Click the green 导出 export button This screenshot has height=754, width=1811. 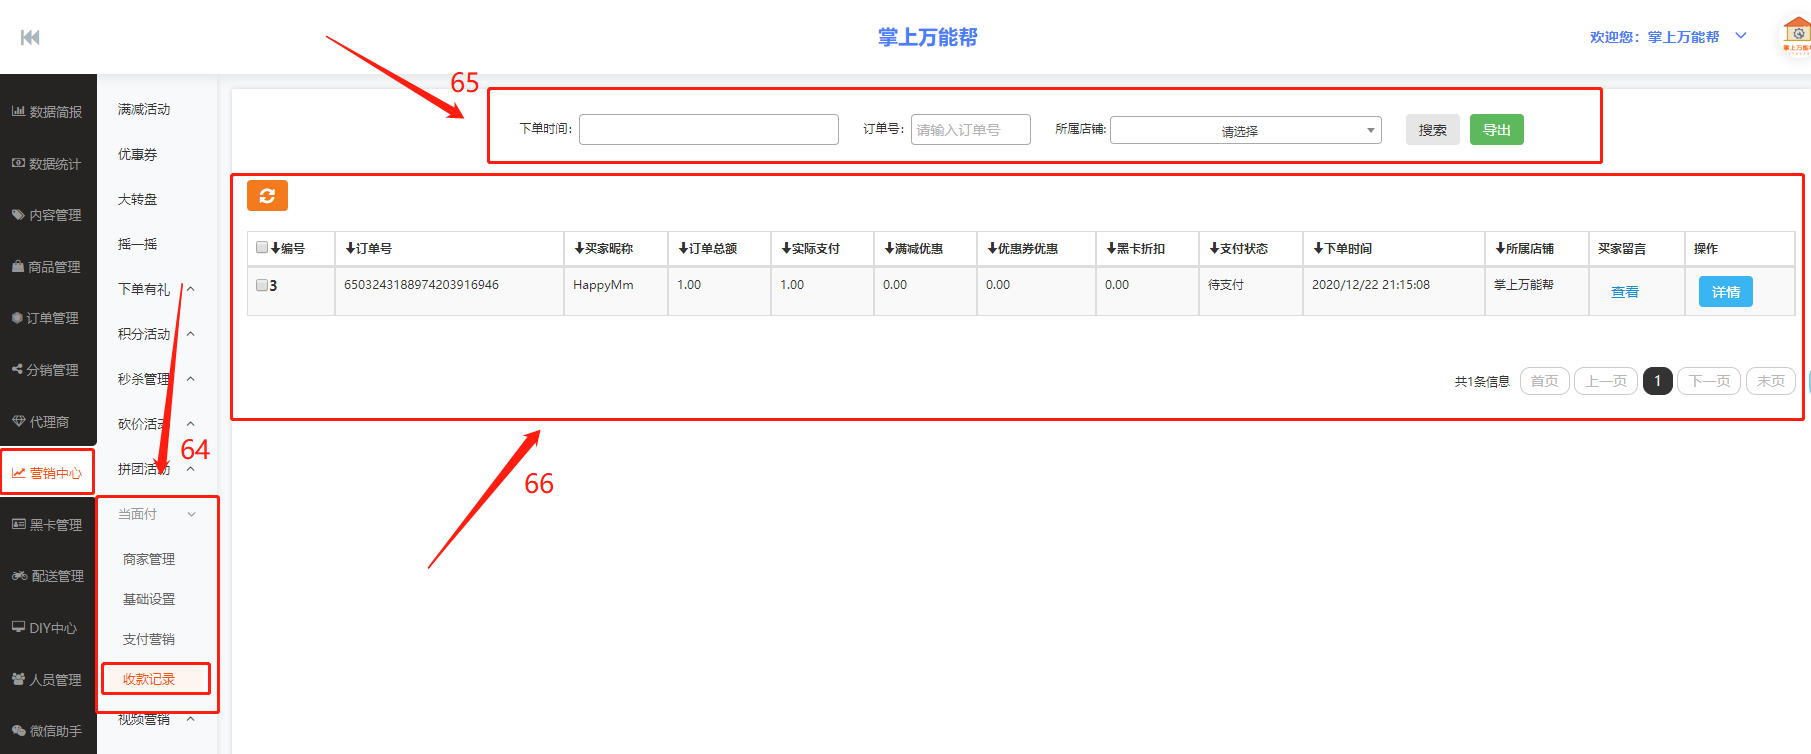coord(1496,130)
